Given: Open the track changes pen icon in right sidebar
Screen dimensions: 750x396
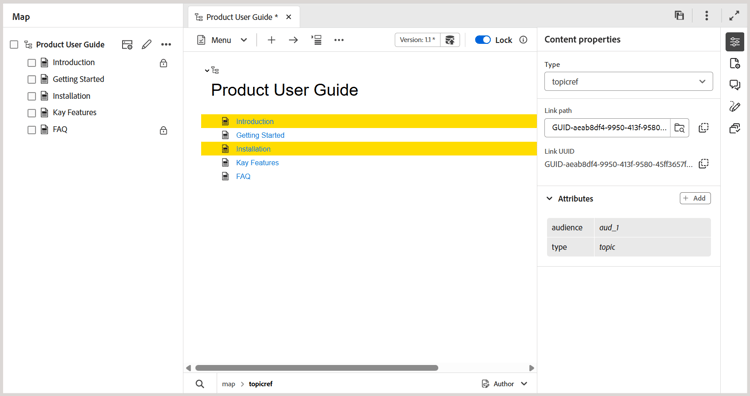Looking at the screenshot, I should pos(735,106).
